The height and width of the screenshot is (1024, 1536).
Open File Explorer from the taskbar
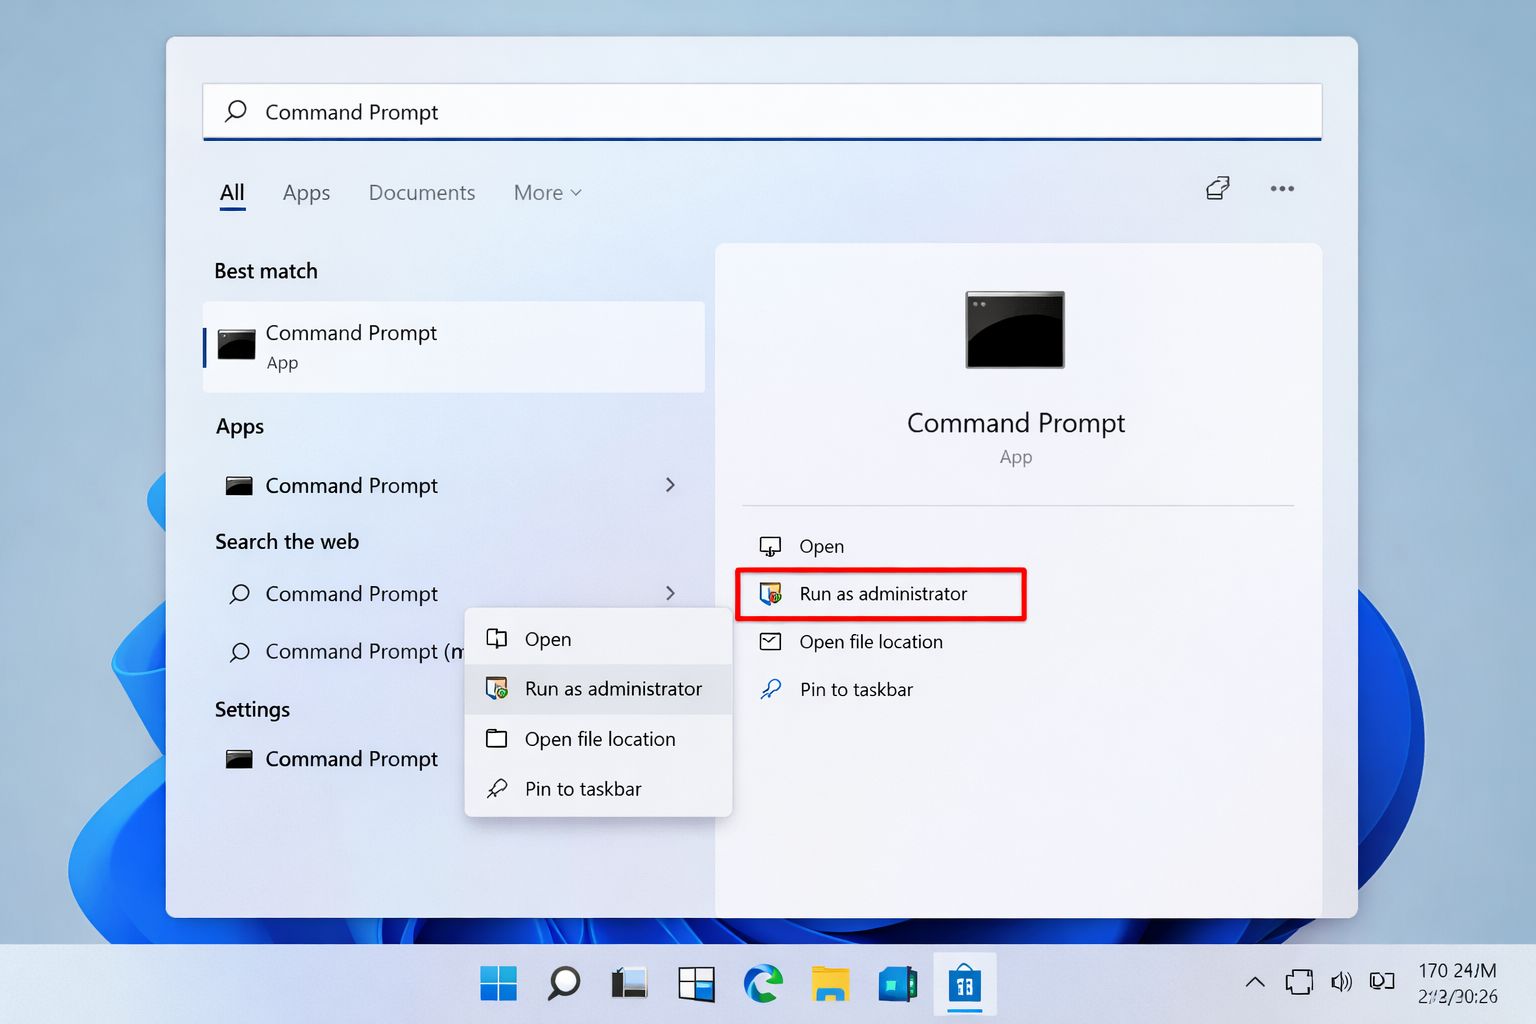pos(830,984)
